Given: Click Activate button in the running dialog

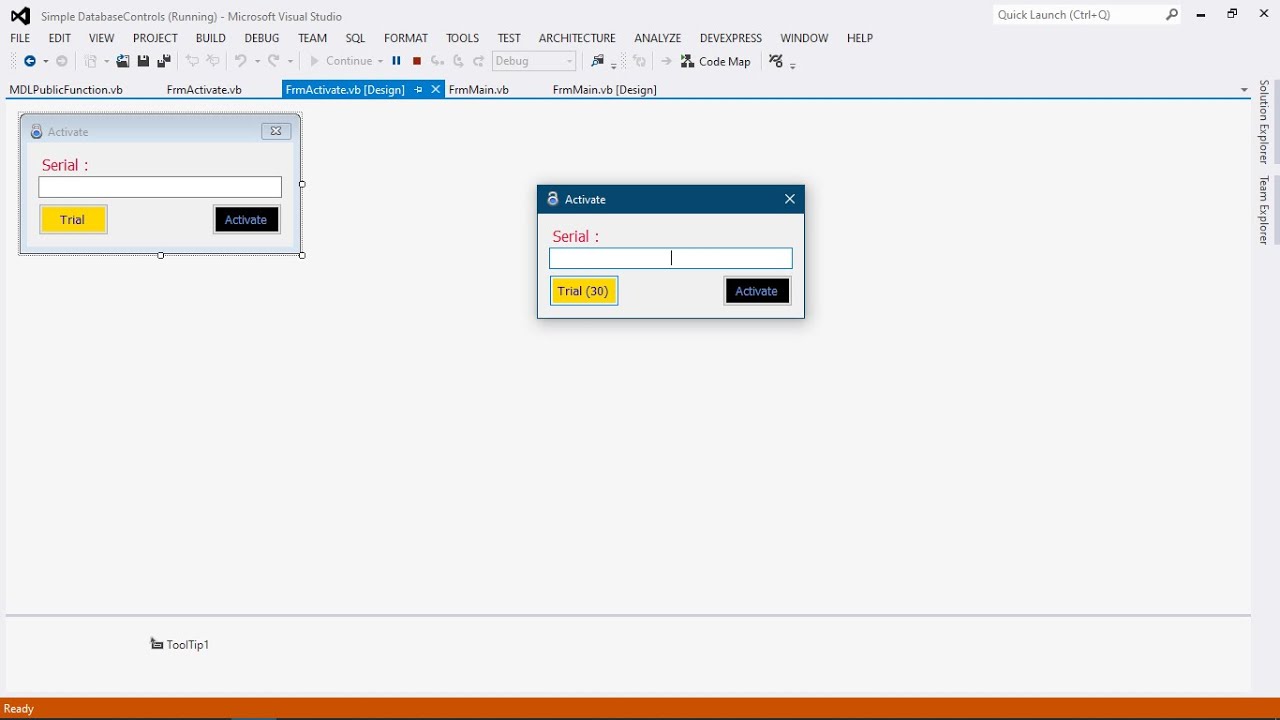Looking at the screenshot, I should [x=757, y=291].
